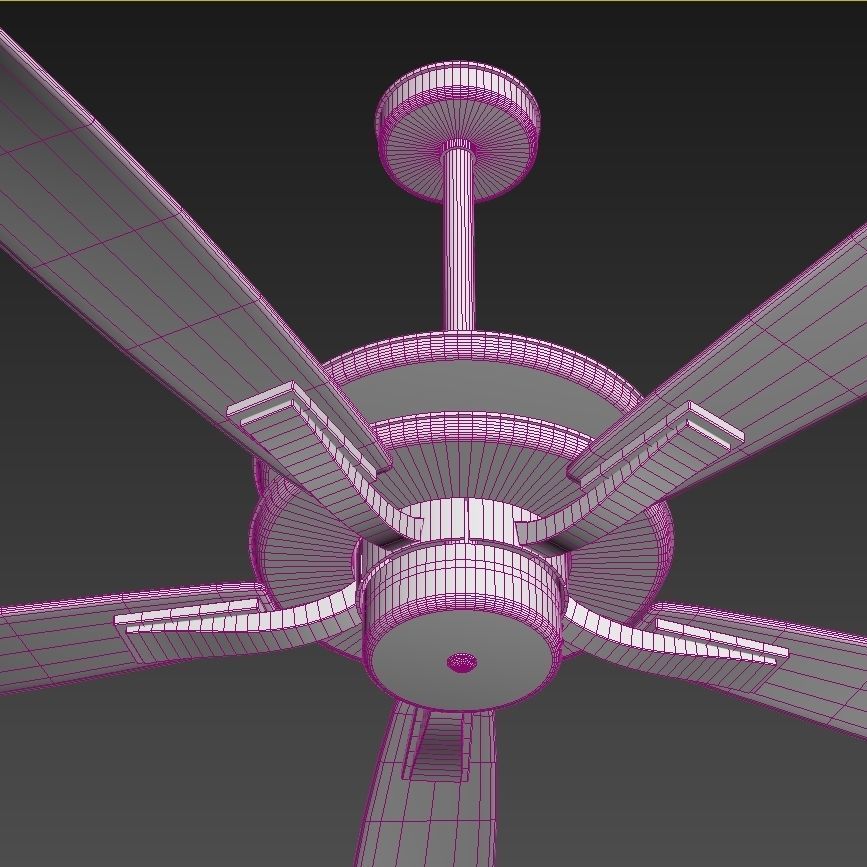This screenshot has width=867, height=867.
Task: Select the ceiling canopy mount disc
Action: pyautogui.click(x=458, y=130)
